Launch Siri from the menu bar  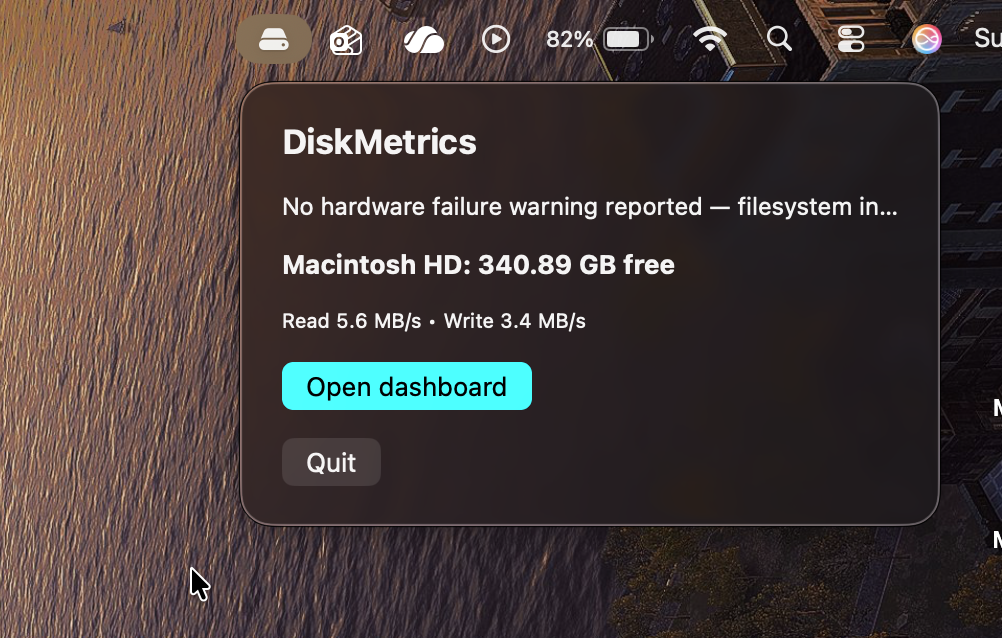pyautogui.click(x=927, y=40)
